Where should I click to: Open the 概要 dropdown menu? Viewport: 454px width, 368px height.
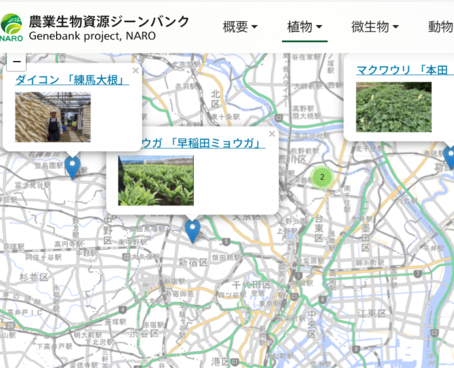[x=240, y=27]
